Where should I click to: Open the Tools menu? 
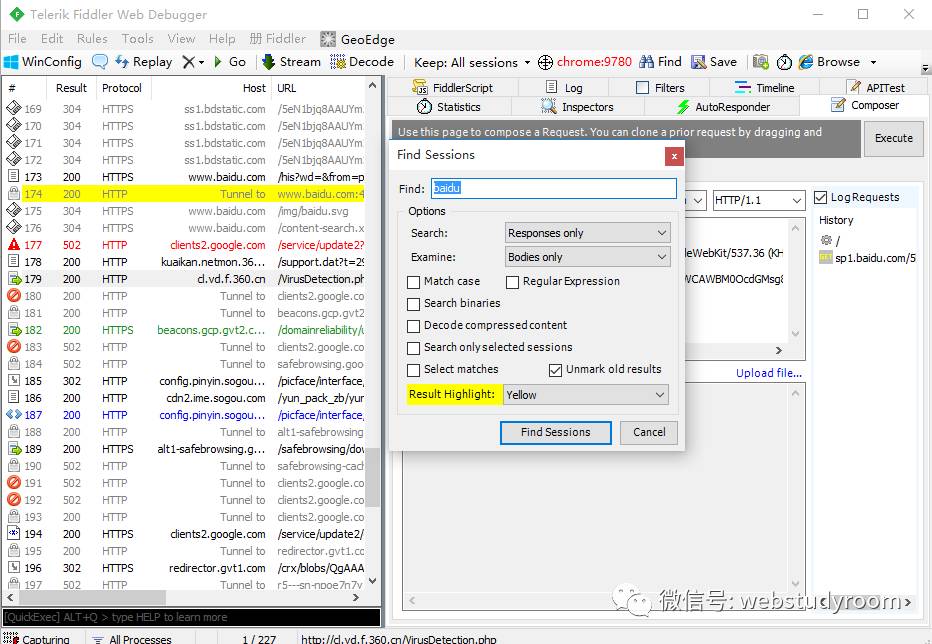pos(137,39)
